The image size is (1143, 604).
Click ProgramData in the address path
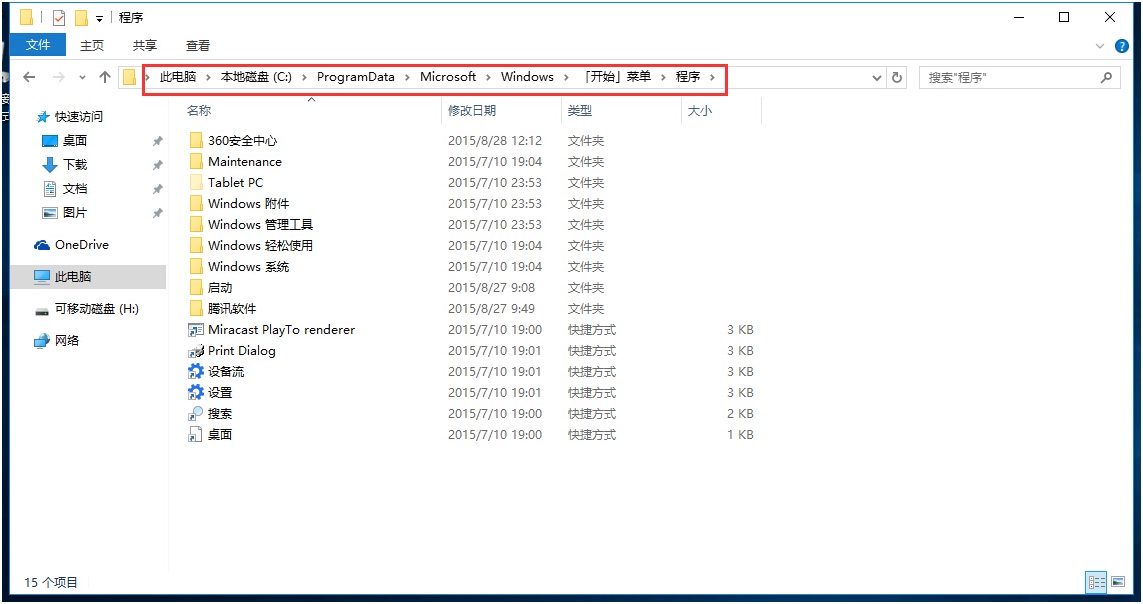pyautogui.click(x=355, y=77)
